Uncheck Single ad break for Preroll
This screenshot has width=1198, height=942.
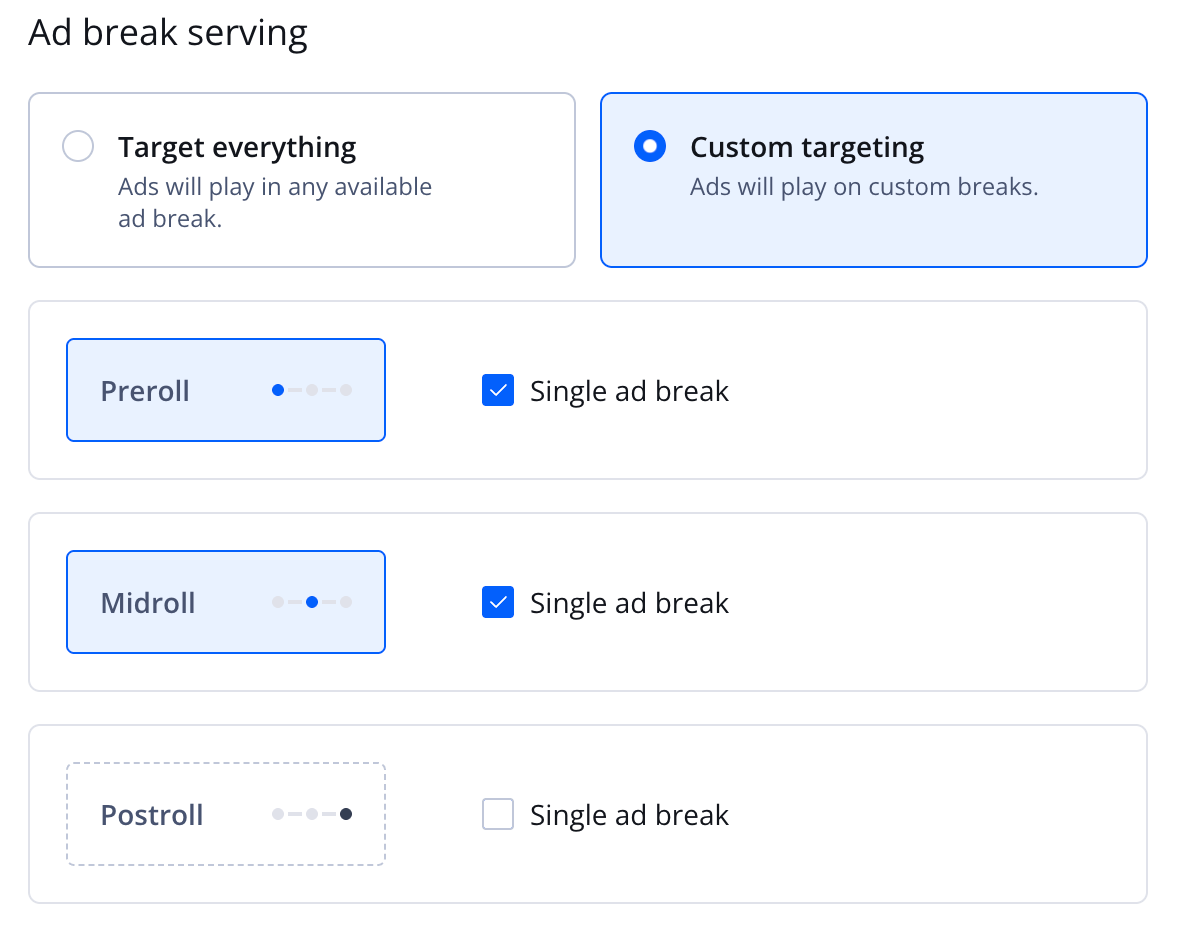pos(497,390)
